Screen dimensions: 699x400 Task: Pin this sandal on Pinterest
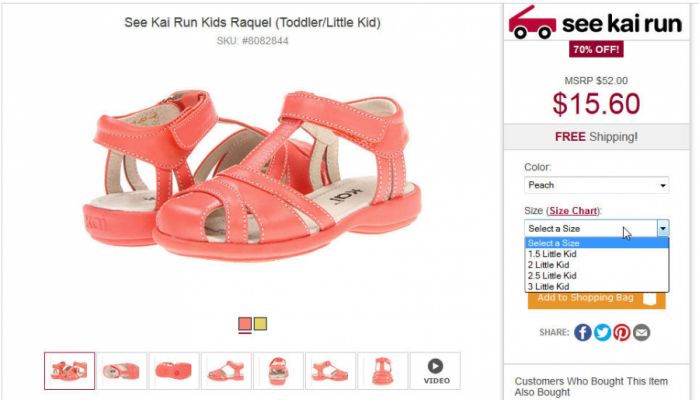tap(622, 332)
